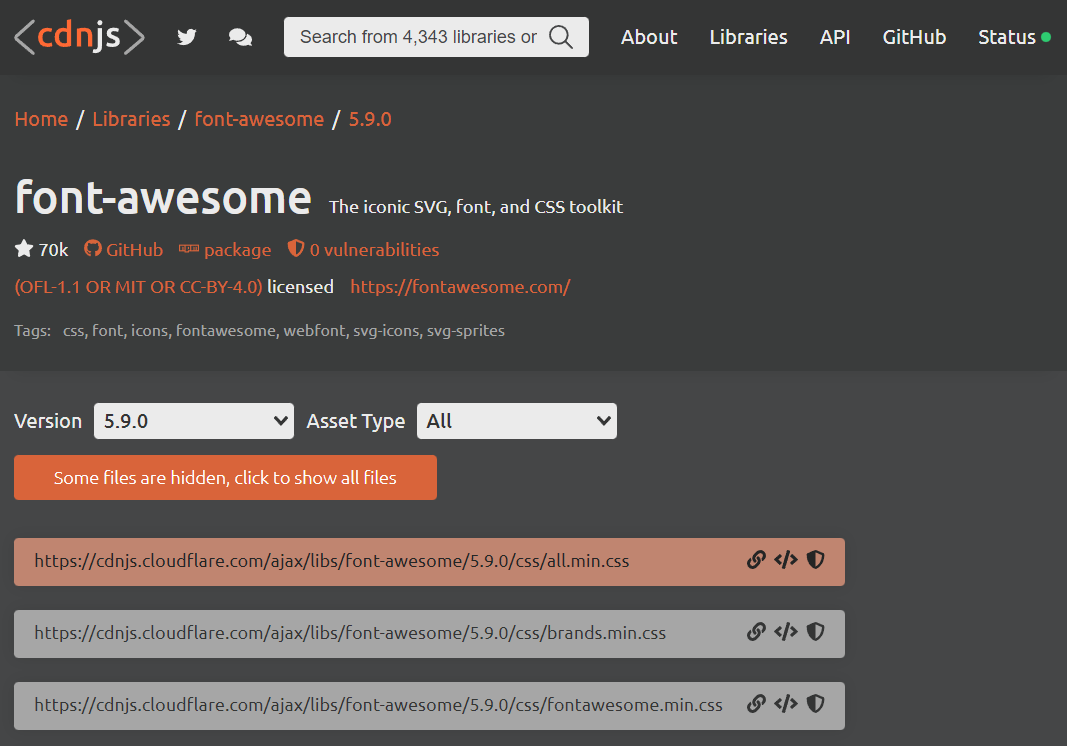The height and width of the screenshot is (746, 1067).
Task: Copy script tag icon for all.min.css
Action: click(786, 560)
